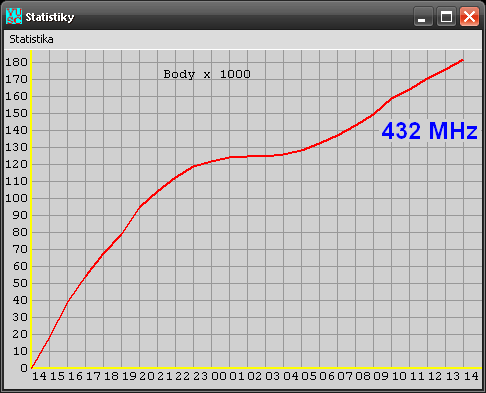Click the Statistiky title bar text

point(50,17)
